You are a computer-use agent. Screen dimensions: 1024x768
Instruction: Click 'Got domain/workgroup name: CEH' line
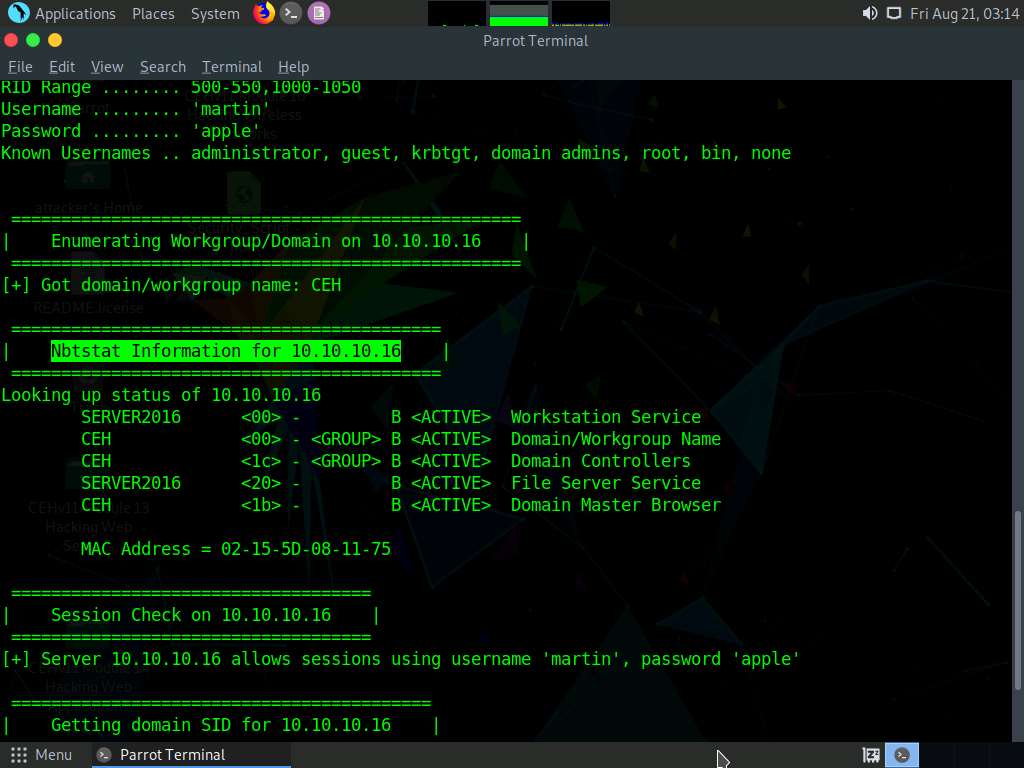click(171, 285)
